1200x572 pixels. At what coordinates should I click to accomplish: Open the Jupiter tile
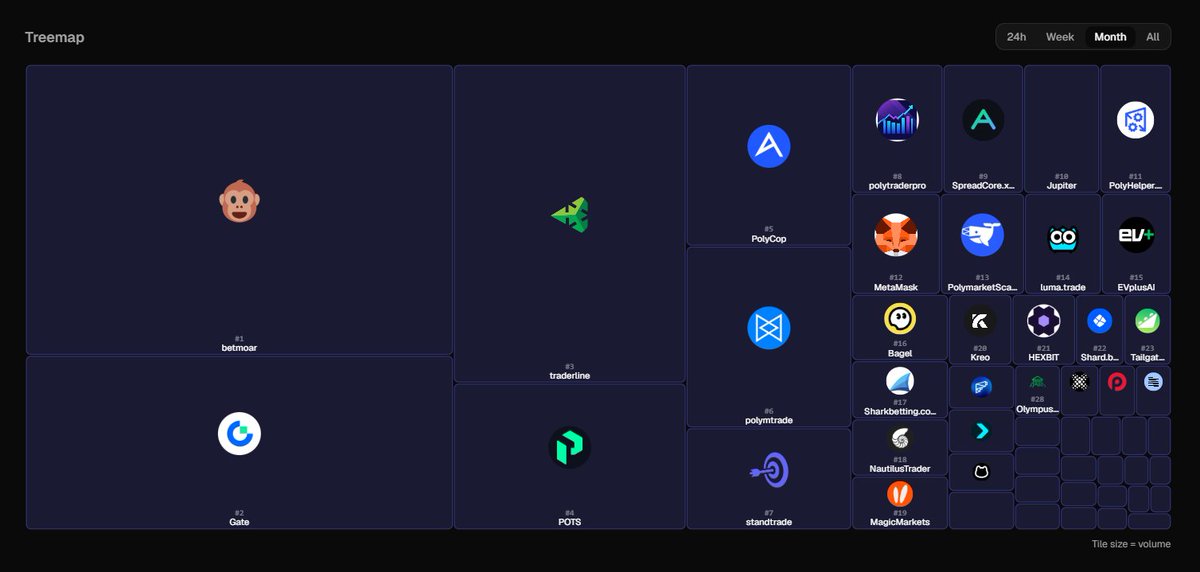coord(1061,129)
